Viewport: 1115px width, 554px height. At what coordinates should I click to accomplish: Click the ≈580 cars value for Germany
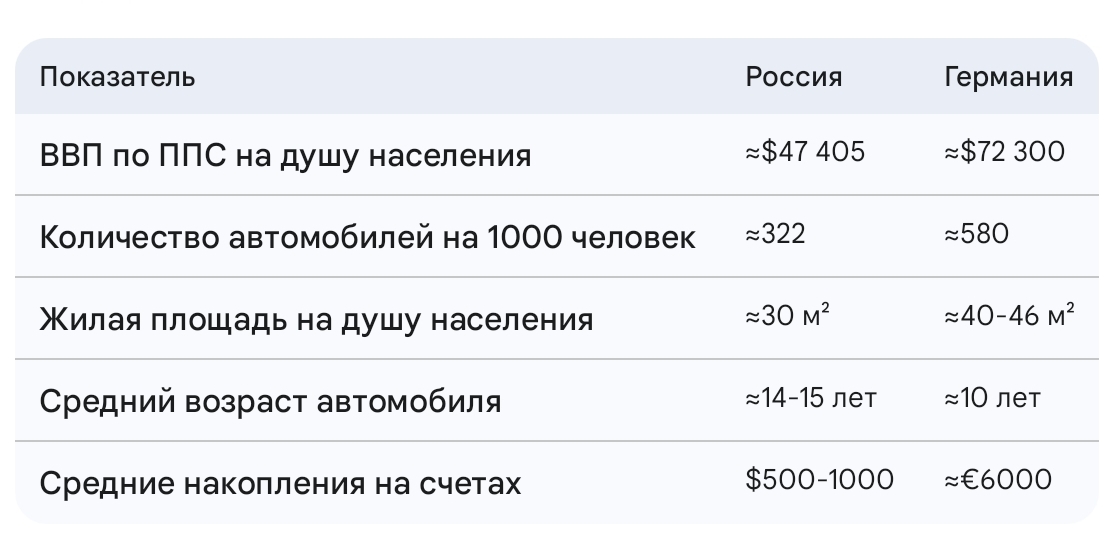click(x=976, y=234)
